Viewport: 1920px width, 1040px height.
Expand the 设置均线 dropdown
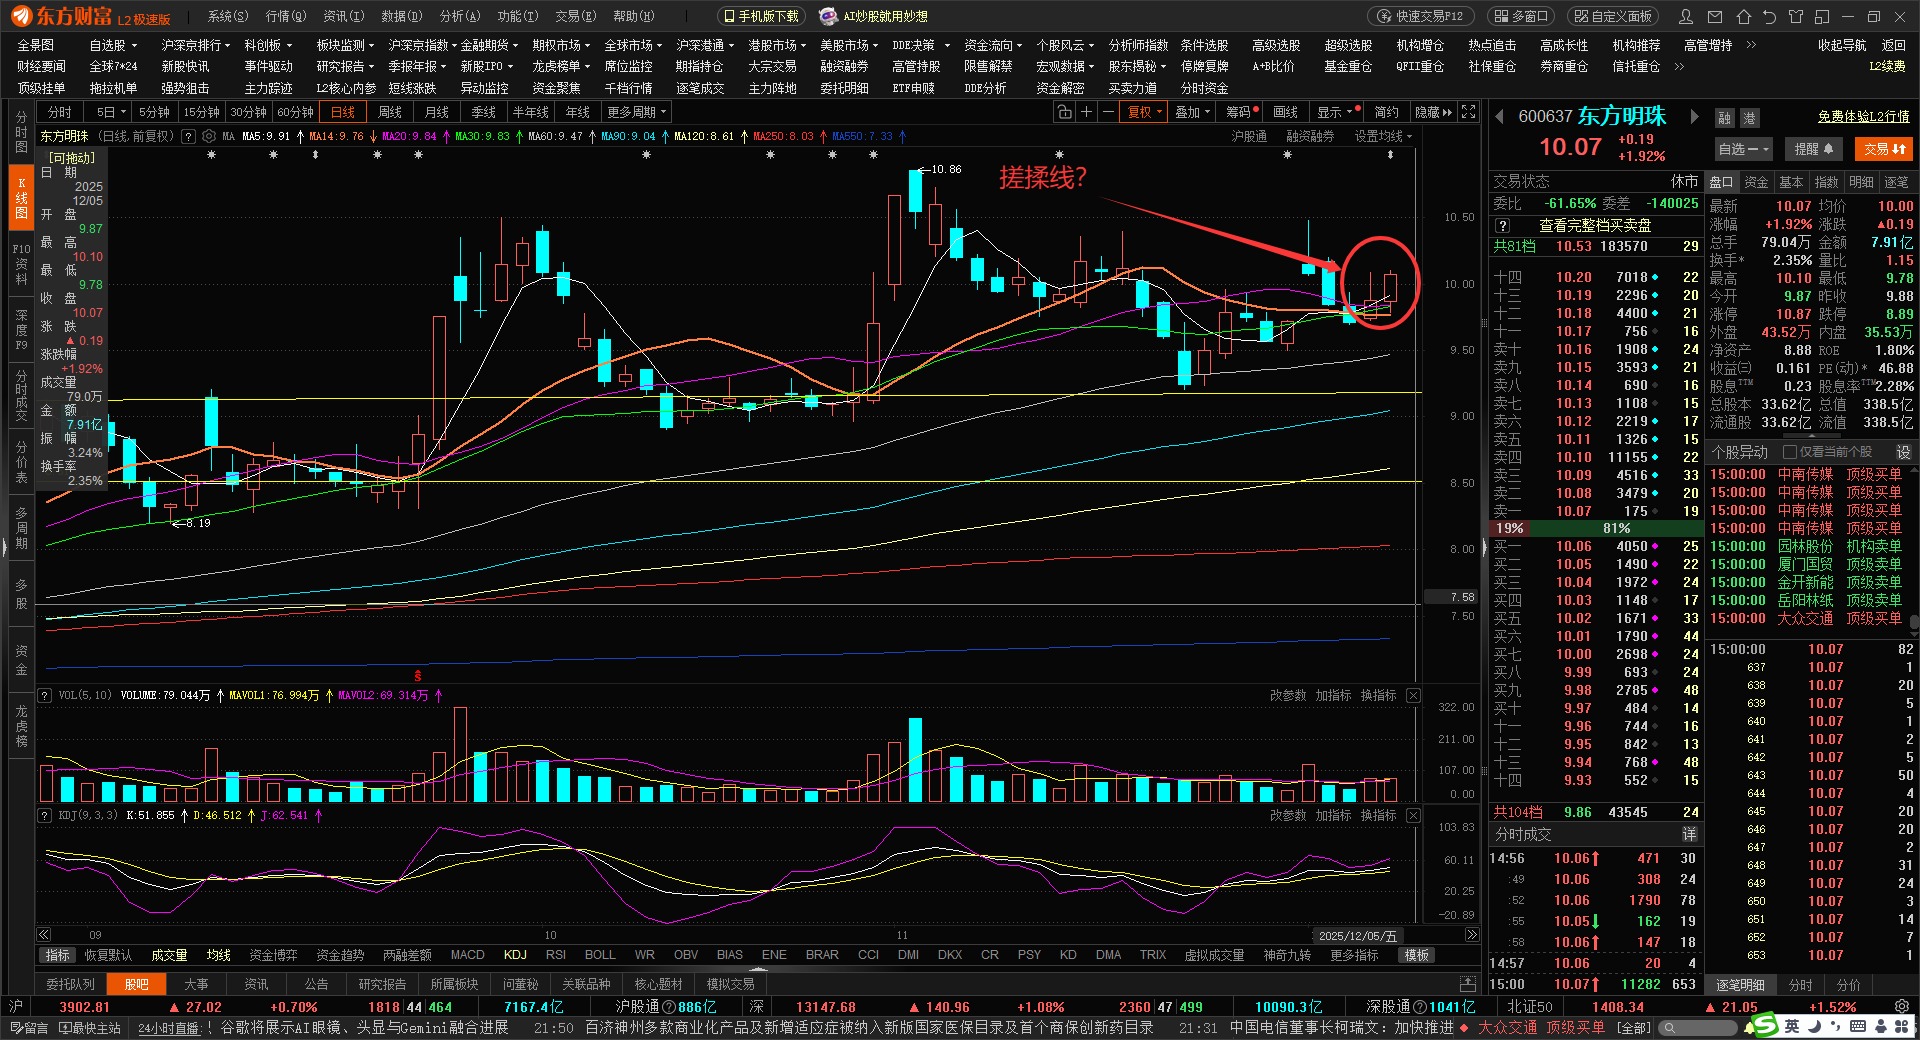(1383, 136)
